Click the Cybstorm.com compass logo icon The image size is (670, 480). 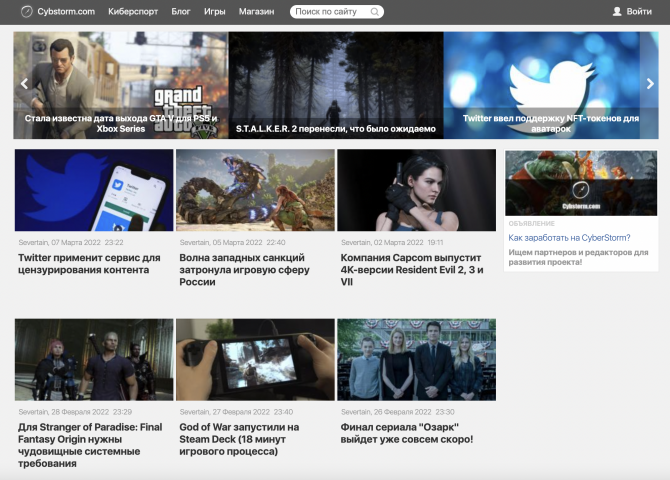tap(26, 12)
